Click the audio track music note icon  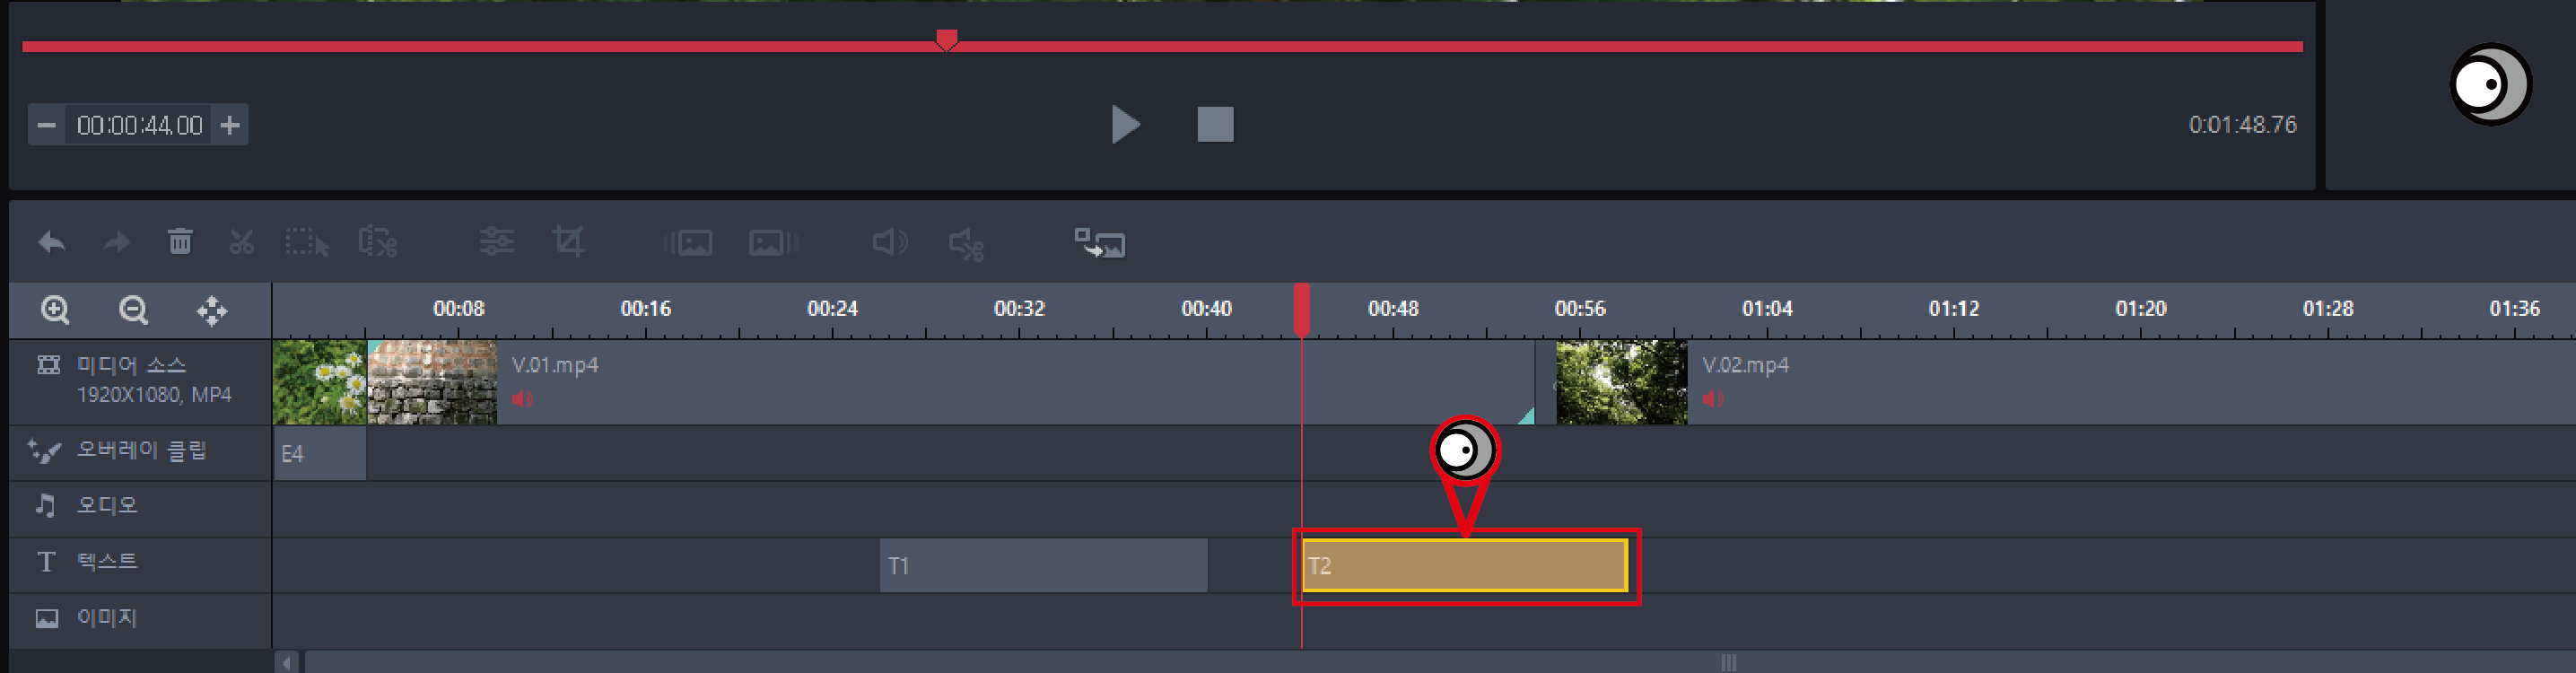click(x=45, y=505)
